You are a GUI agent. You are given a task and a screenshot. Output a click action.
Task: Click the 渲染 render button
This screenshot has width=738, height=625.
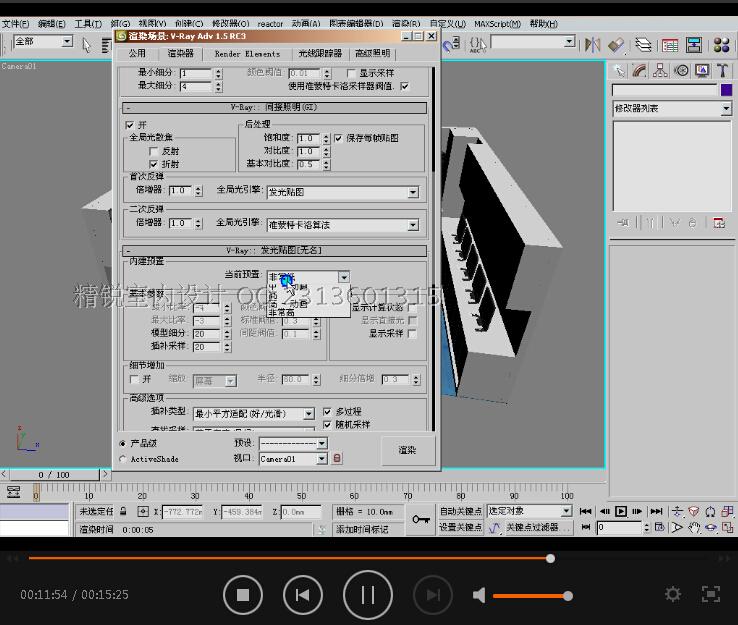408,450
